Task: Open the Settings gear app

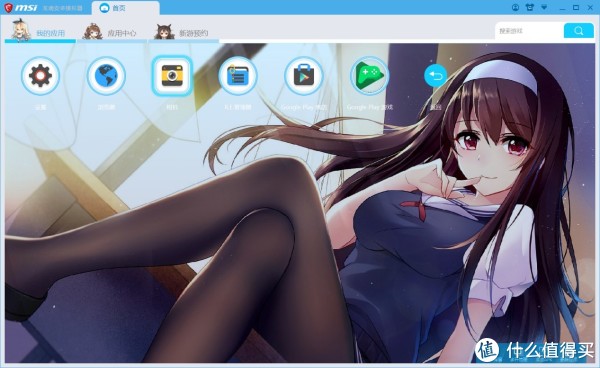Action: pyautogui.click(x=40, y=76)
